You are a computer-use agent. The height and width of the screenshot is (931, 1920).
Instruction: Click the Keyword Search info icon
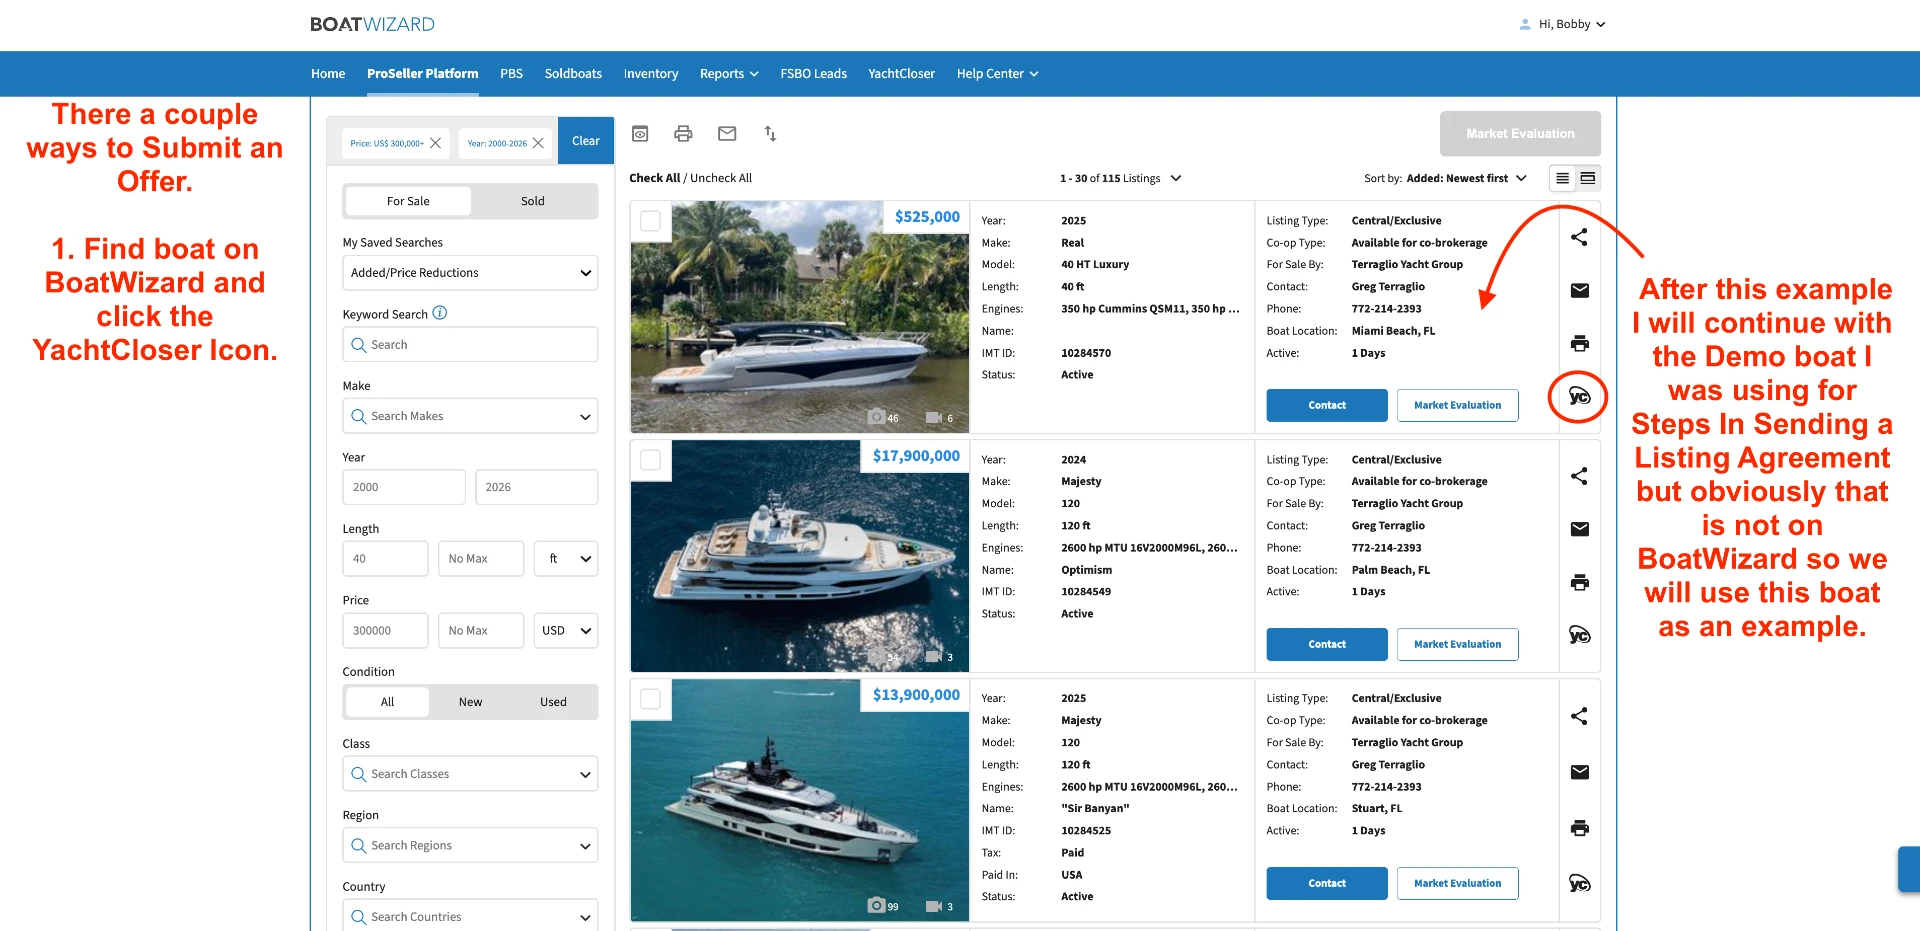(440, 313)
